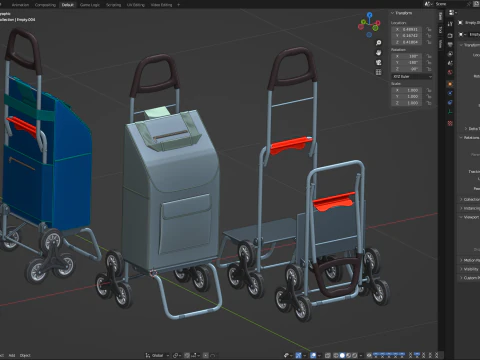Toggle the lock for Scale Z
The width and height of the screenshot is (480, 360).
[428, 103]
